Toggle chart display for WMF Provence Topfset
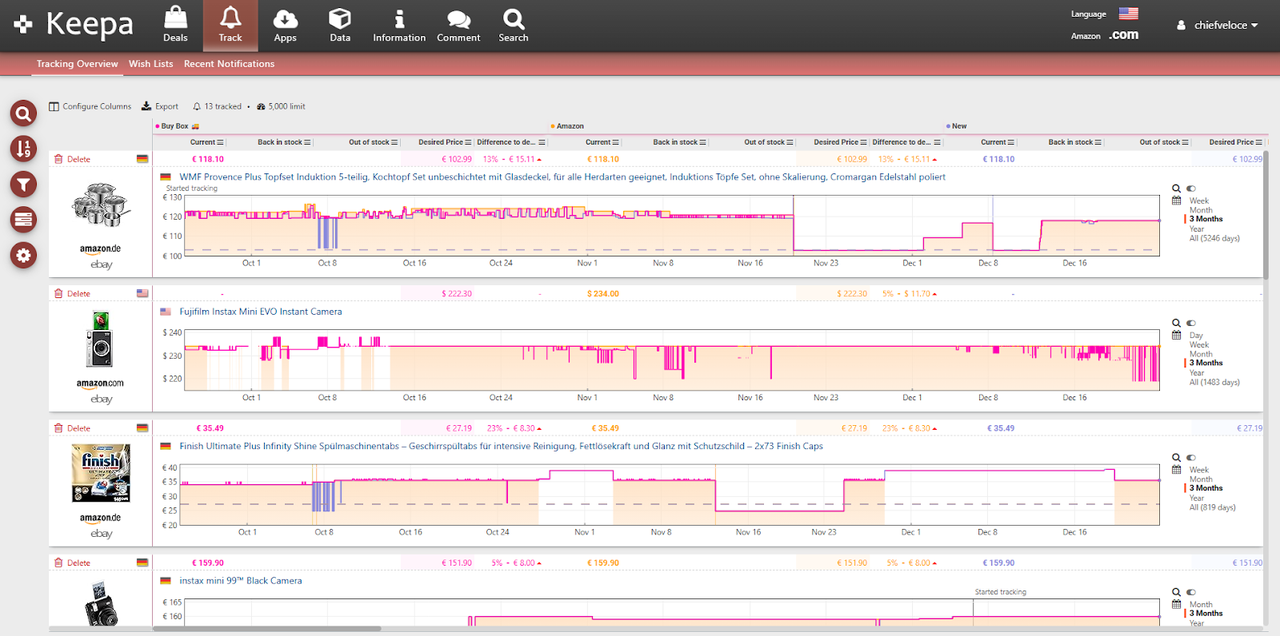Screen dimensions: 1280x636 point(1191,188)
